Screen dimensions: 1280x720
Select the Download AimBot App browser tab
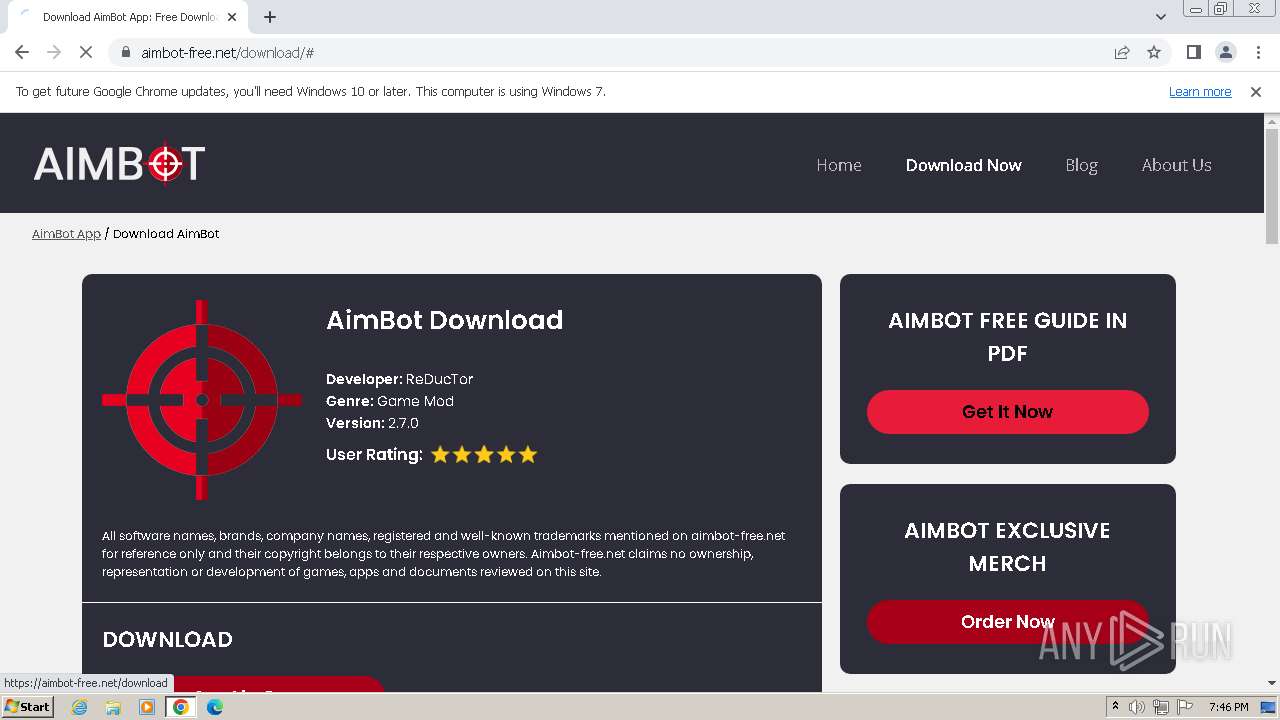(128, 17)
